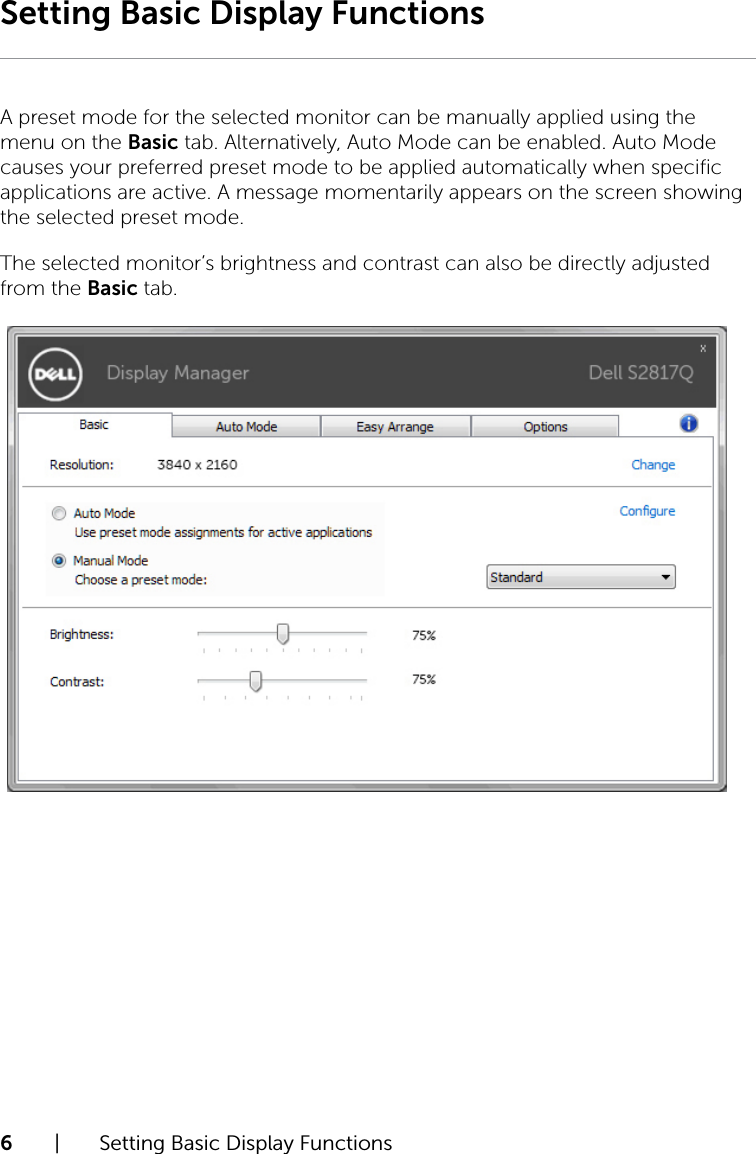Enable Auto Mode for active applications

(59, 513)
